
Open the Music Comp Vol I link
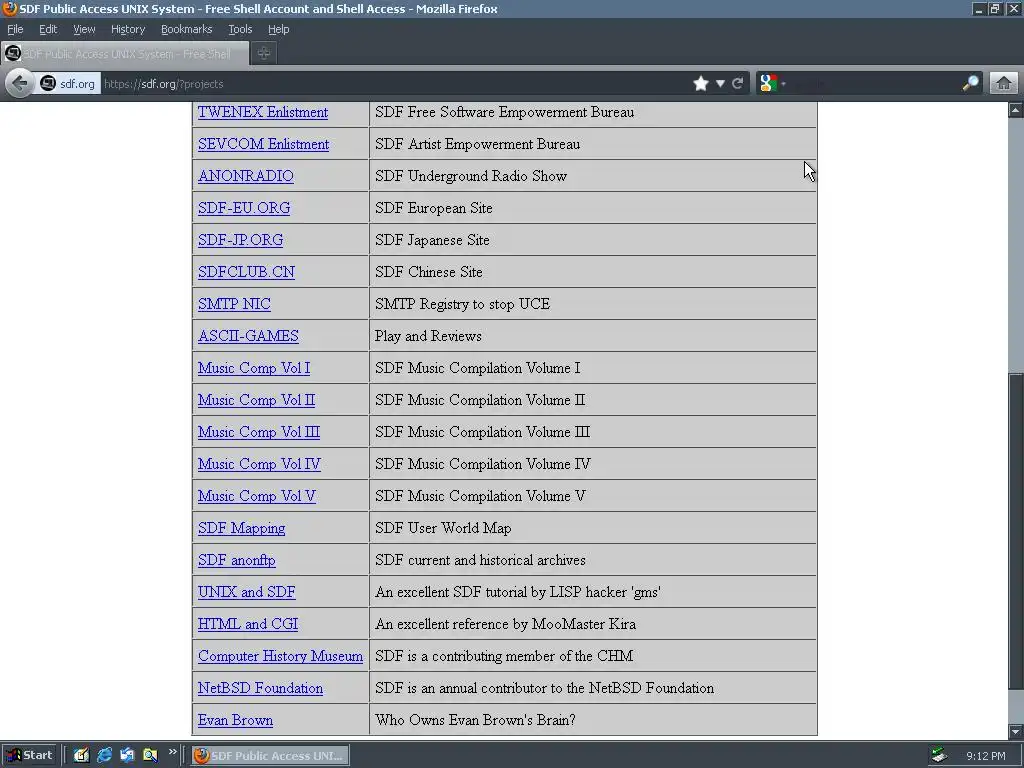click(254, 368)
